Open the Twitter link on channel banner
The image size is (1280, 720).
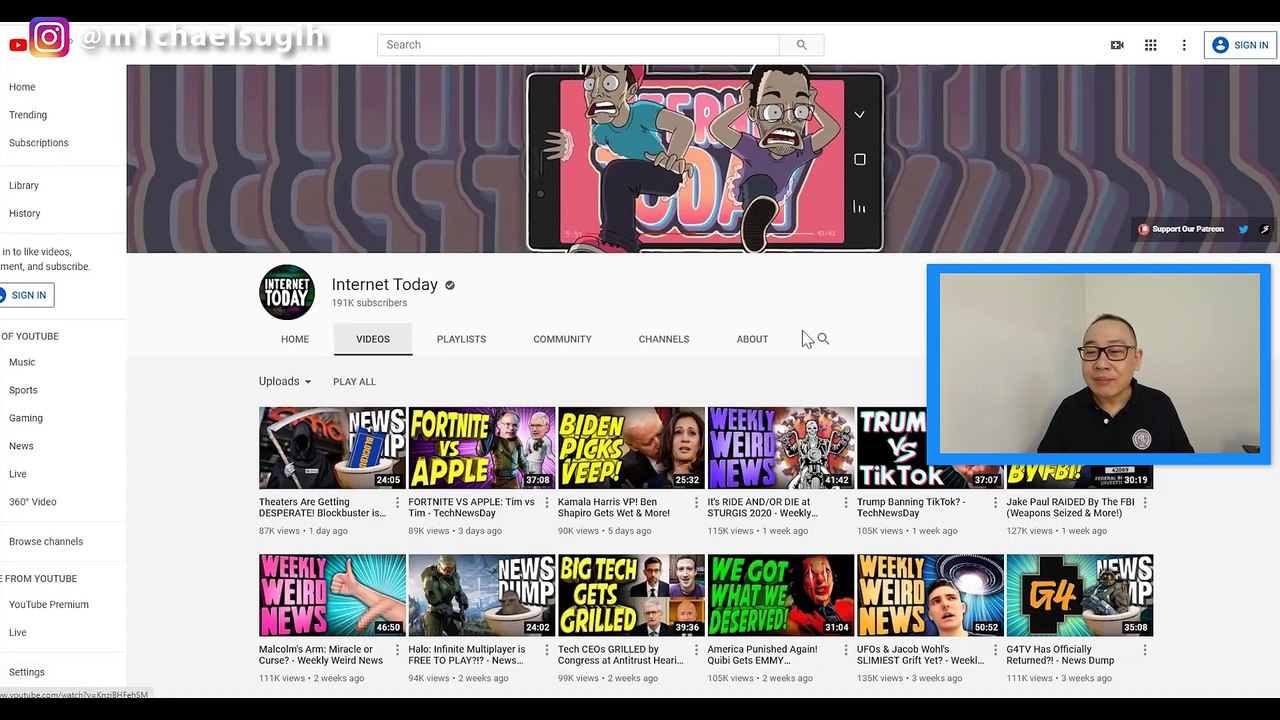(1243, 229)
